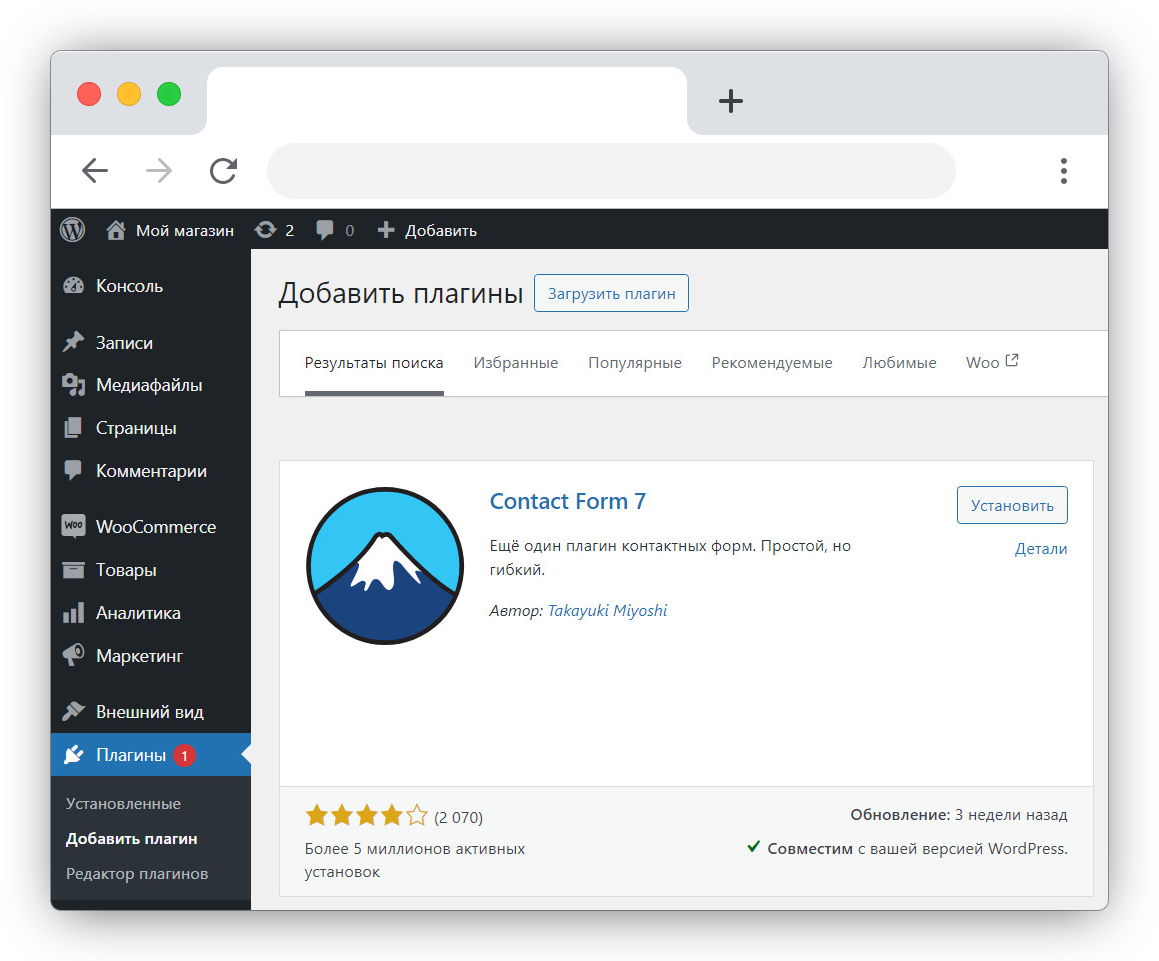Click the Записи pushpin icon

(73, 342)
